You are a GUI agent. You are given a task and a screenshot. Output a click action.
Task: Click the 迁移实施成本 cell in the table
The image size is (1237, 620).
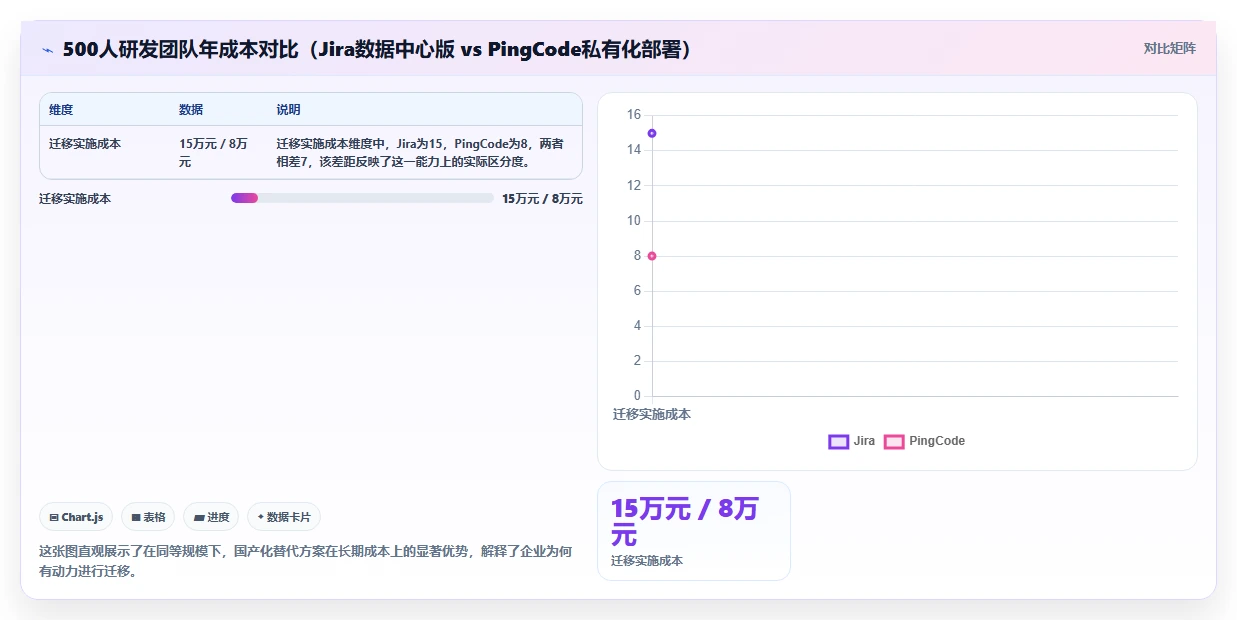click(x=85, y=144)
